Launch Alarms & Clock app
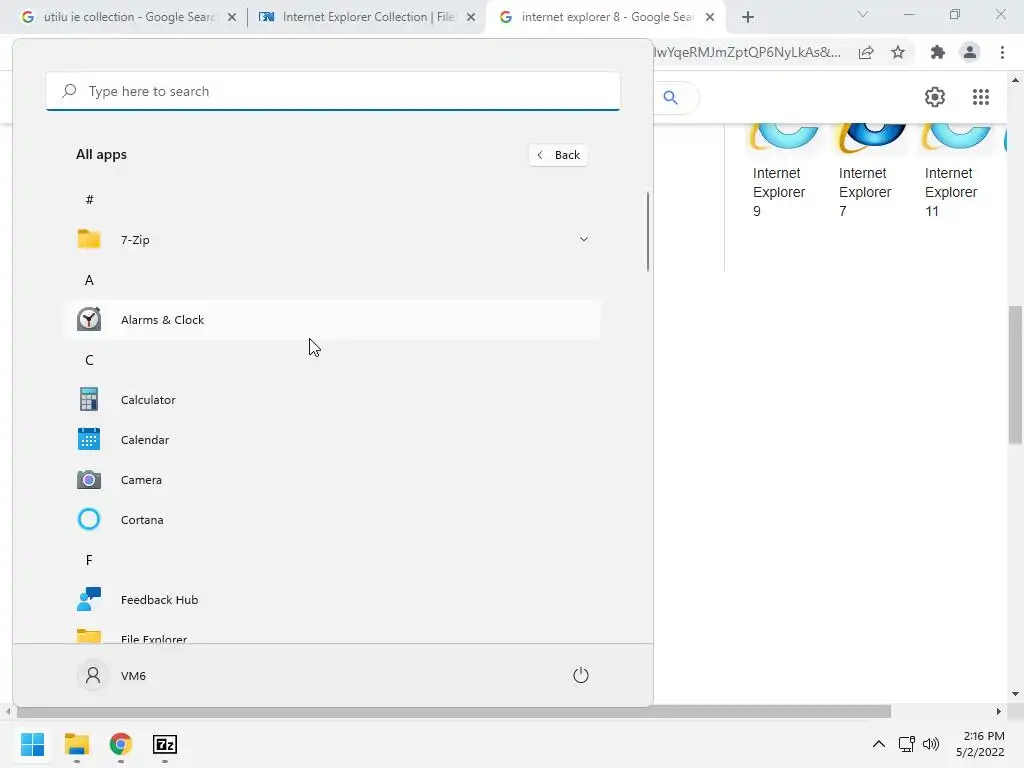This screenshot has height=768, width=1024. pos(332,320)
